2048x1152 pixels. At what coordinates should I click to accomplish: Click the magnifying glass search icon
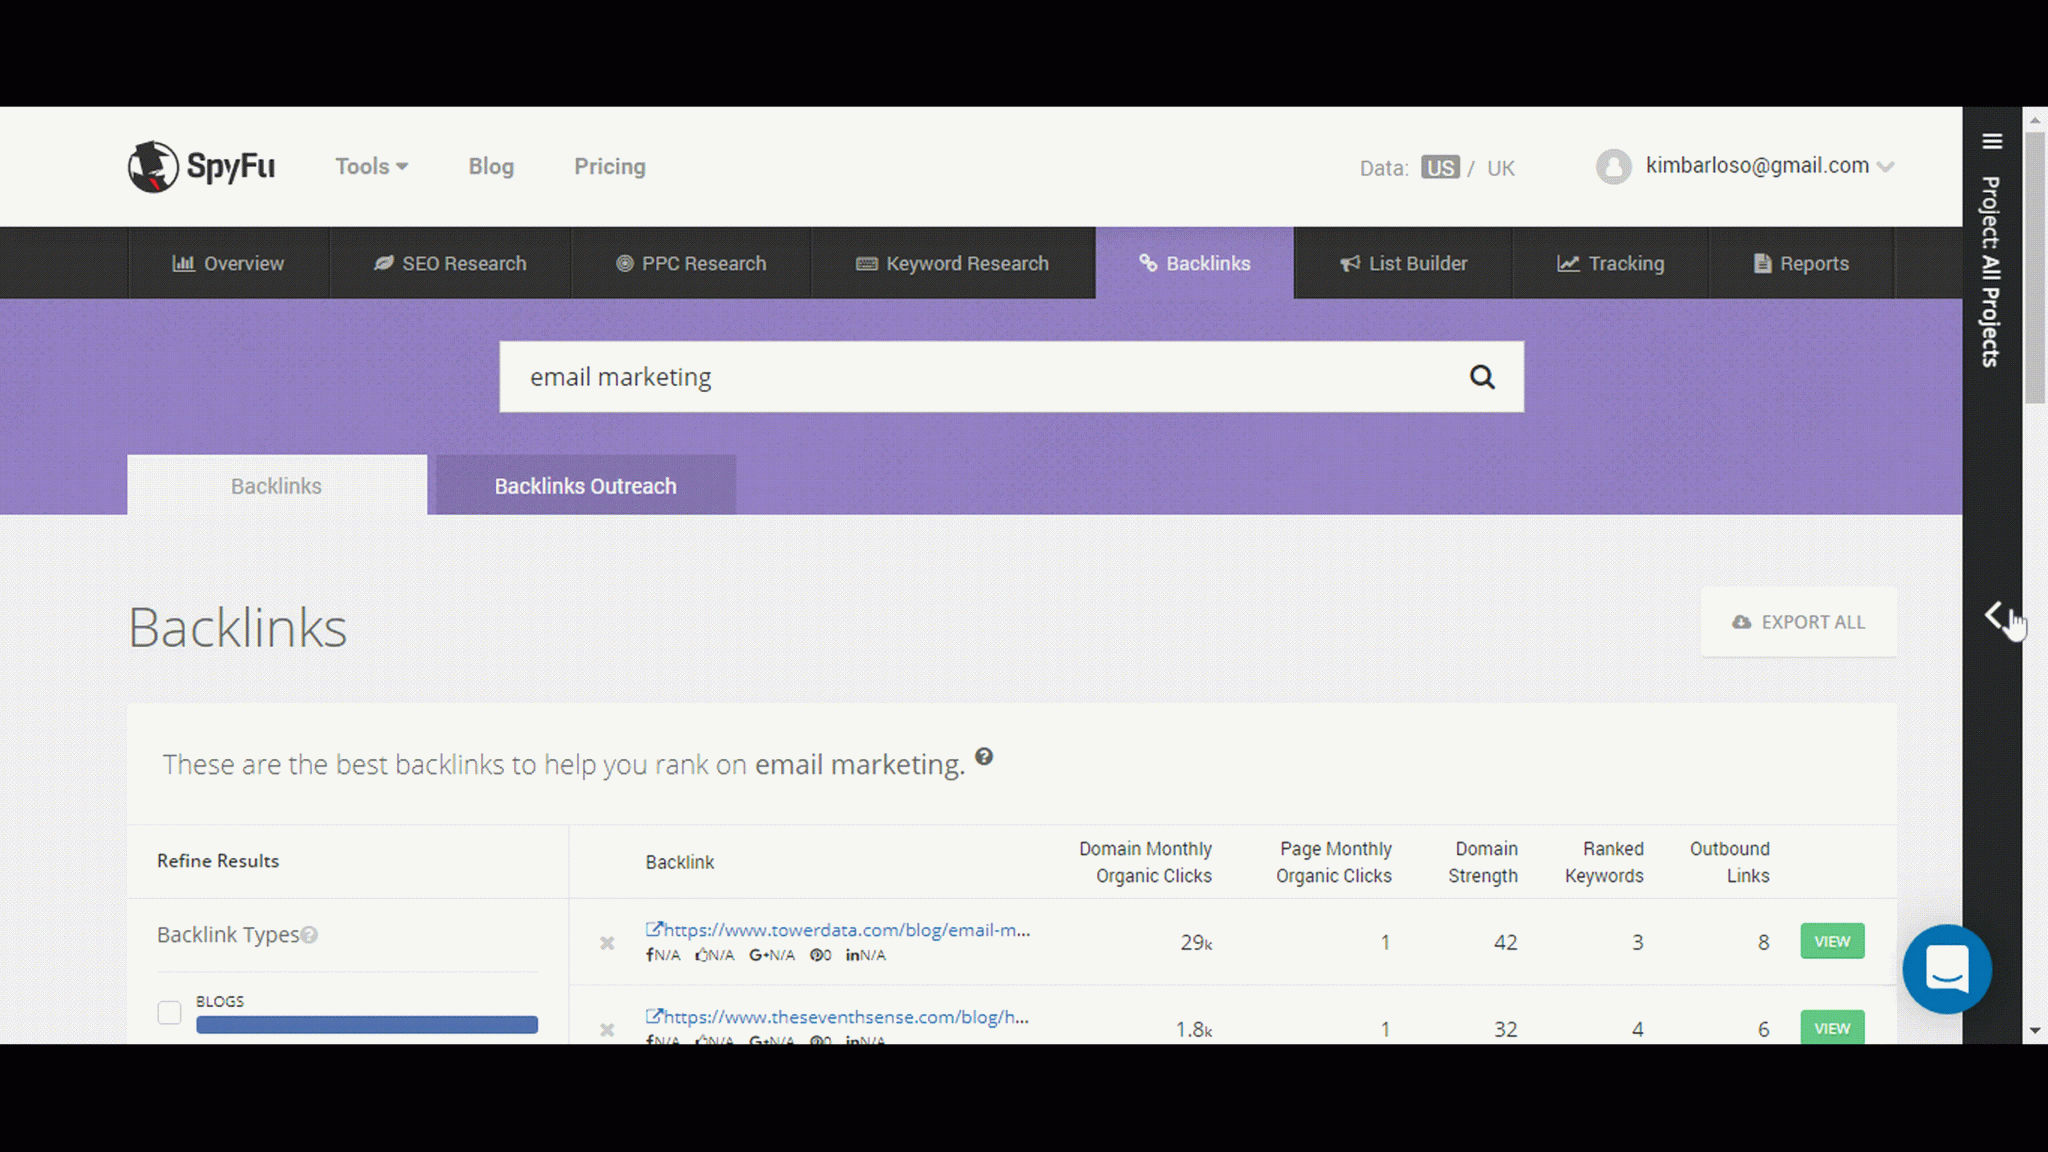pyautogui.click(x=1482, y=377)
